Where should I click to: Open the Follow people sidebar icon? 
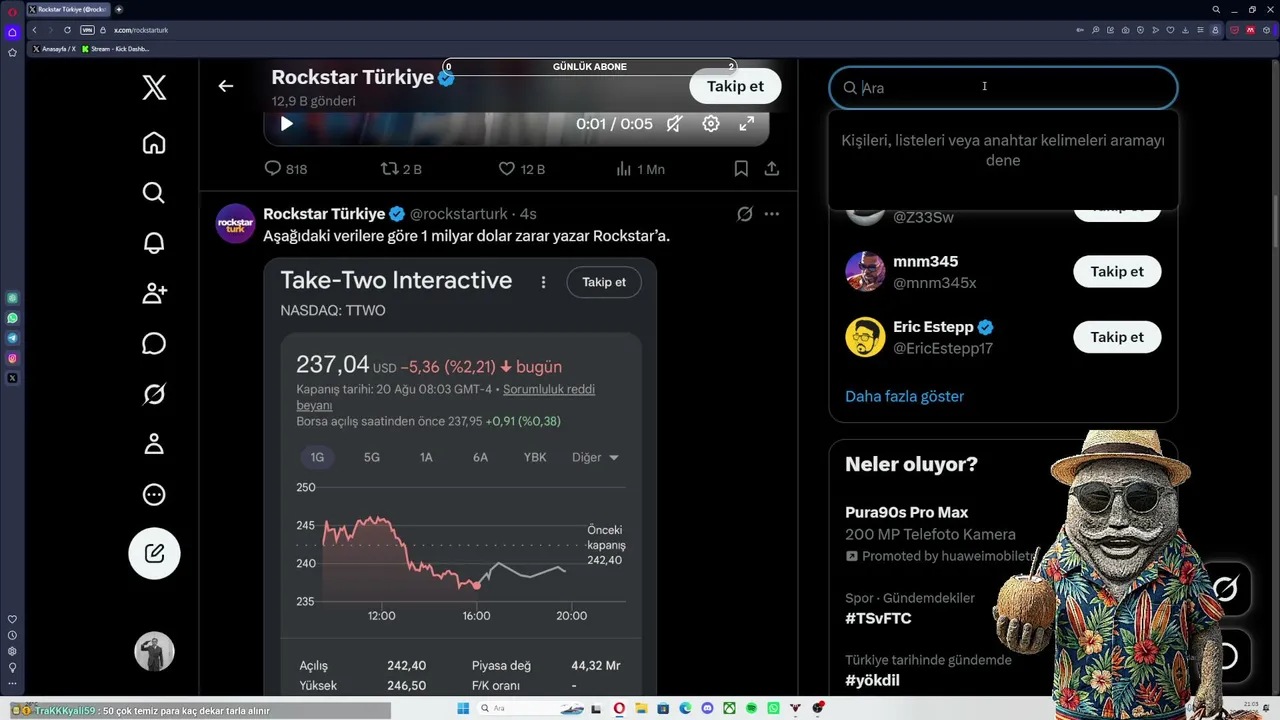[x=154, y=293]
